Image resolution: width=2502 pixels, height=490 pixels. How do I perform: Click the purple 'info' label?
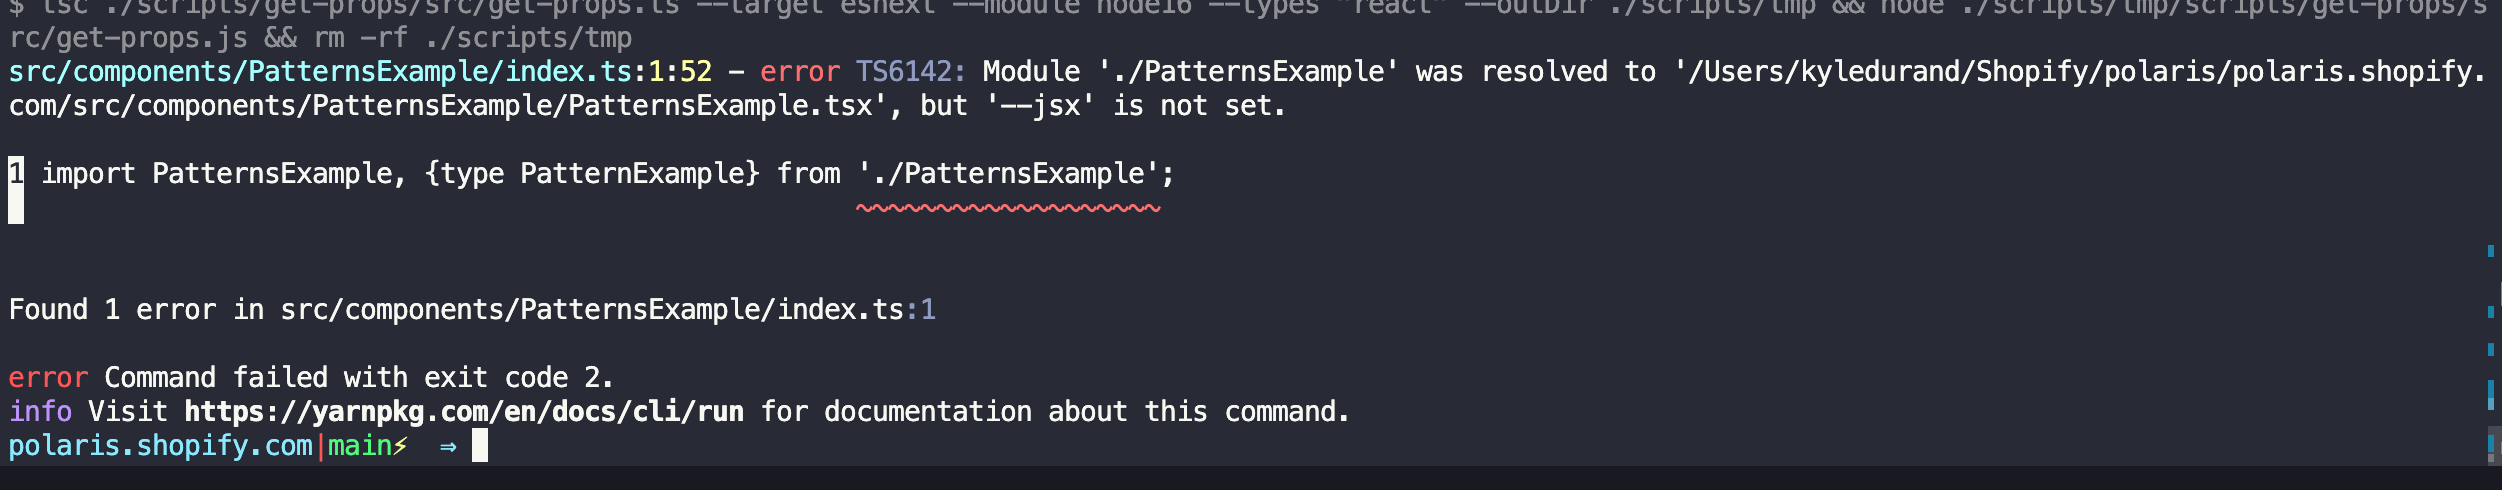pos(40,412)
